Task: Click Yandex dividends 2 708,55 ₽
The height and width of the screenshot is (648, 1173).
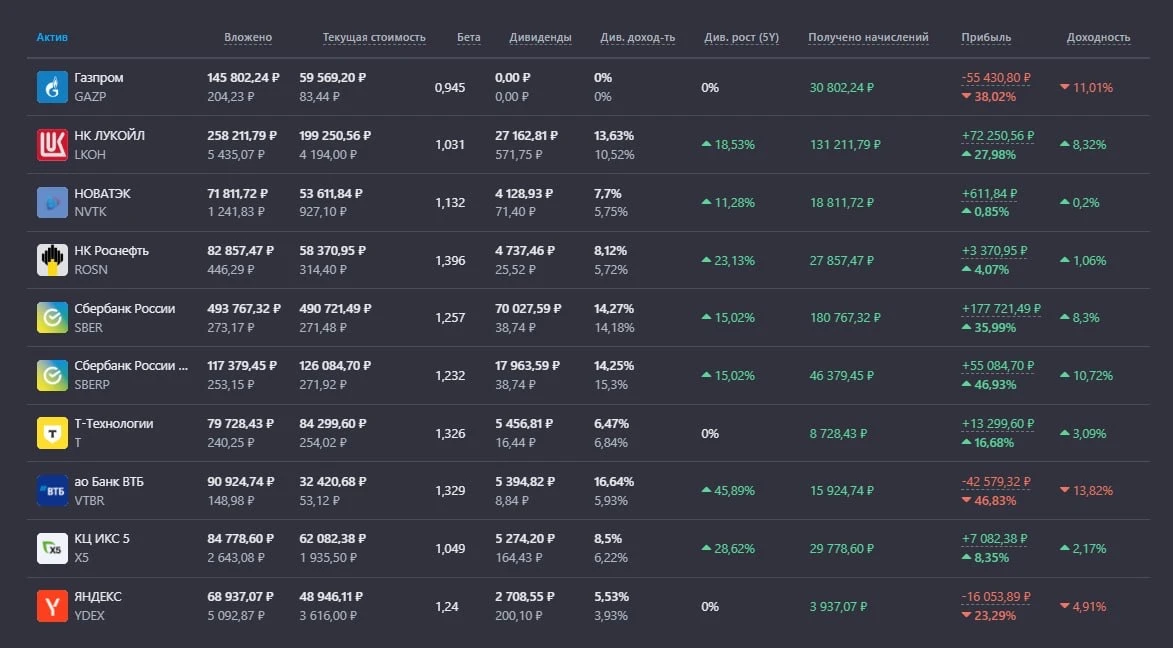Action: (x=524, y=596)
